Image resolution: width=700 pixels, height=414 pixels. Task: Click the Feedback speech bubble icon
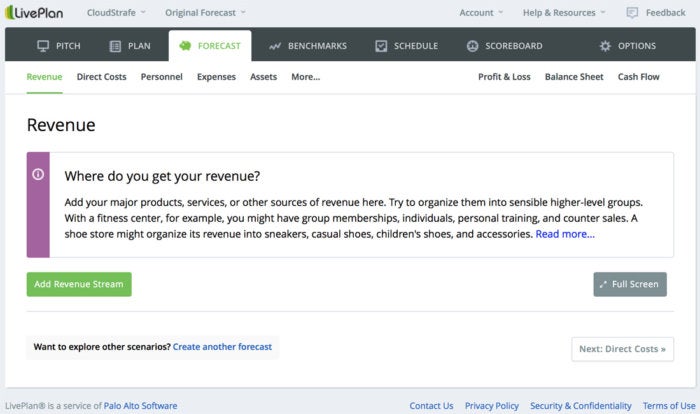click(x=632, y=13)
